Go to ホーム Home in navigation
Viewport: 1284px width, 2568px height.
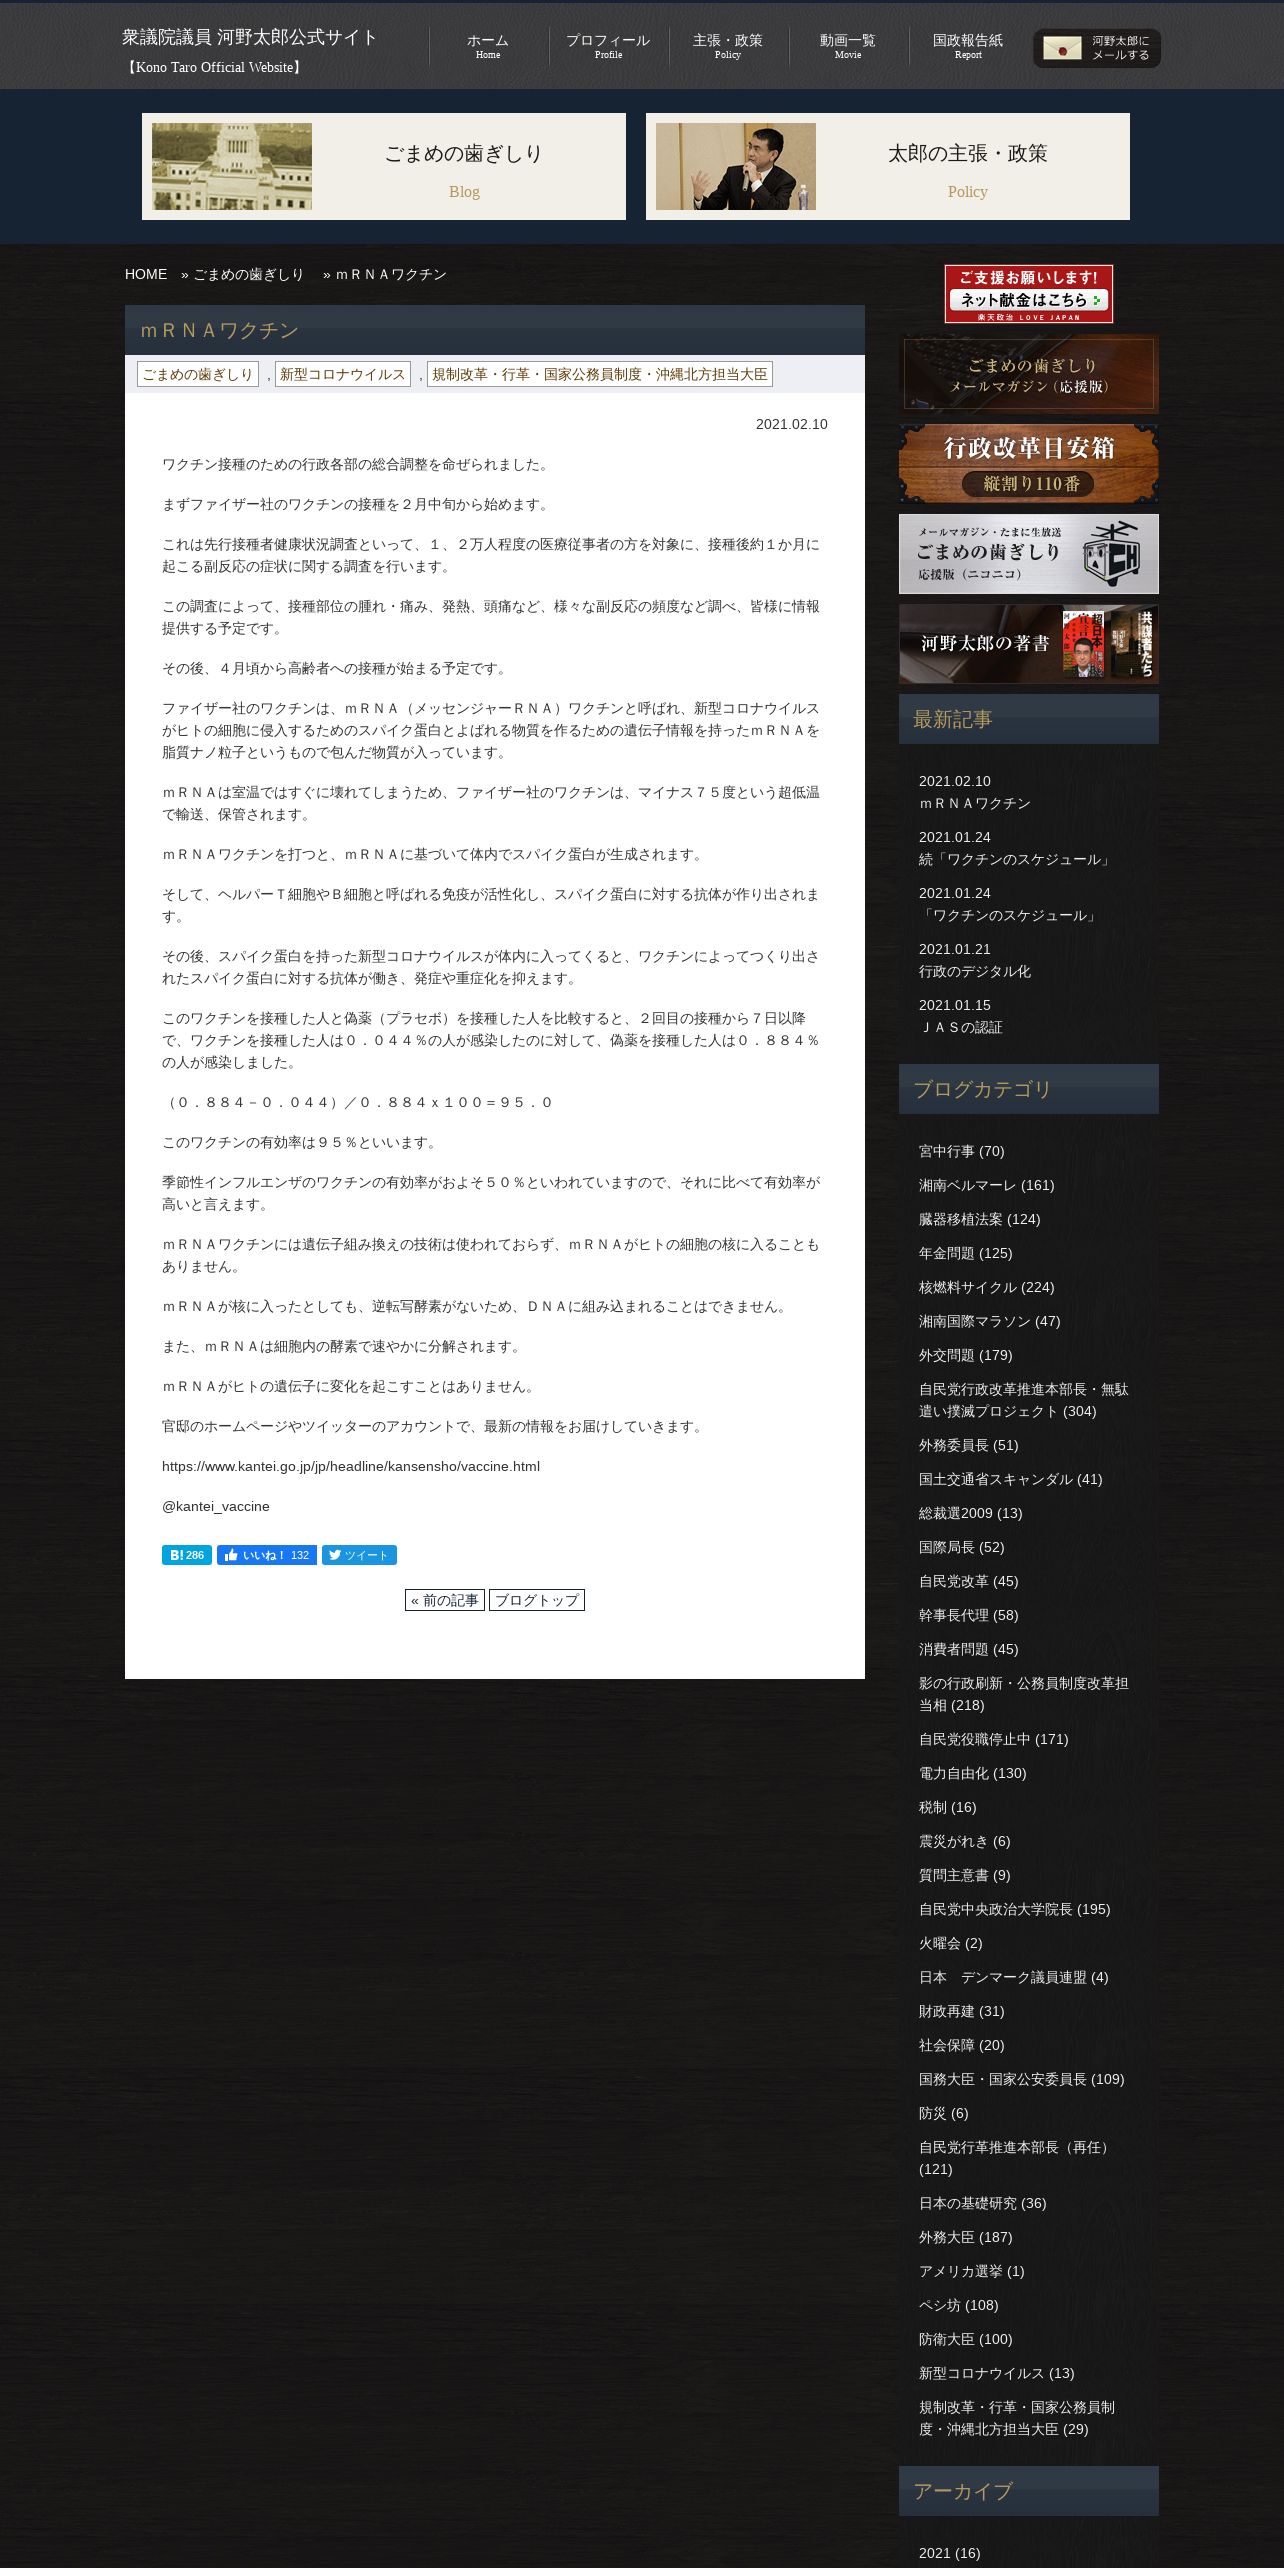click(x=488, y=46)
